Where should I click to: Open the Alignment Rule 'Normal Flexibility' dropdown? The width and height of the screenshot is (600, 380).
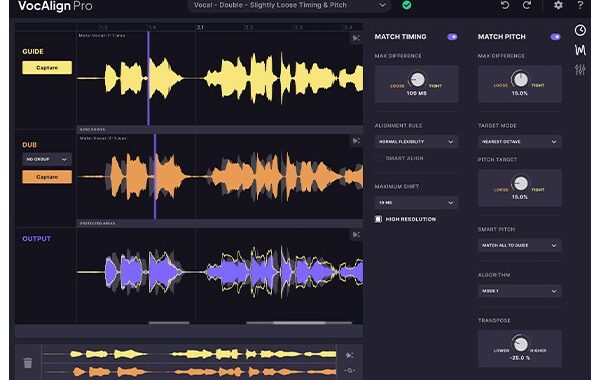[x=416, y=142]
